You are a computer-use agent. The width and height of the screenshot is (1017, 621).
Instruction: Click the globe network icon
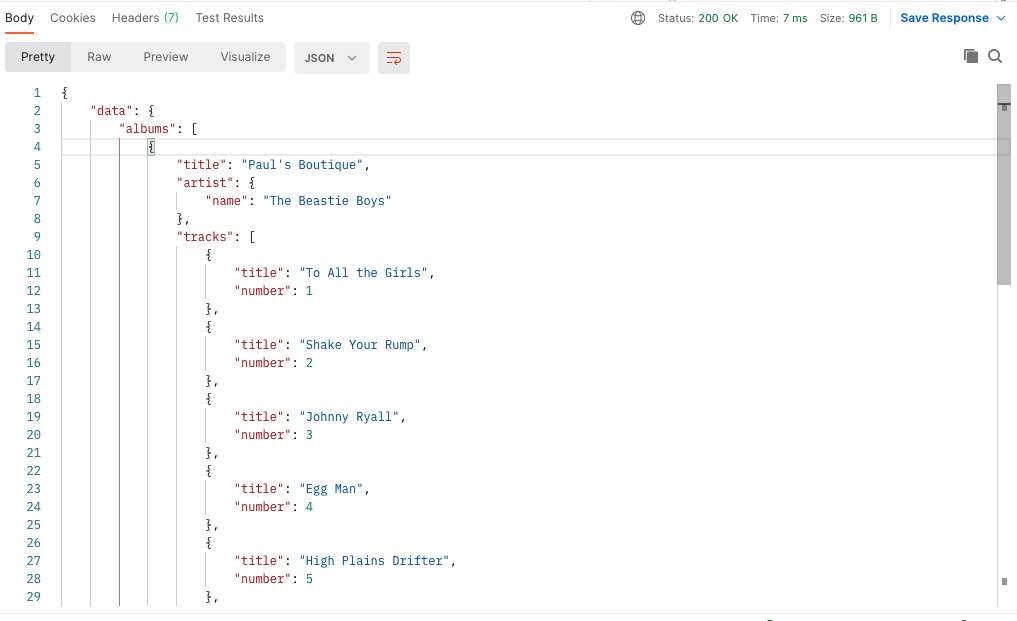click(x=638, y=18)
